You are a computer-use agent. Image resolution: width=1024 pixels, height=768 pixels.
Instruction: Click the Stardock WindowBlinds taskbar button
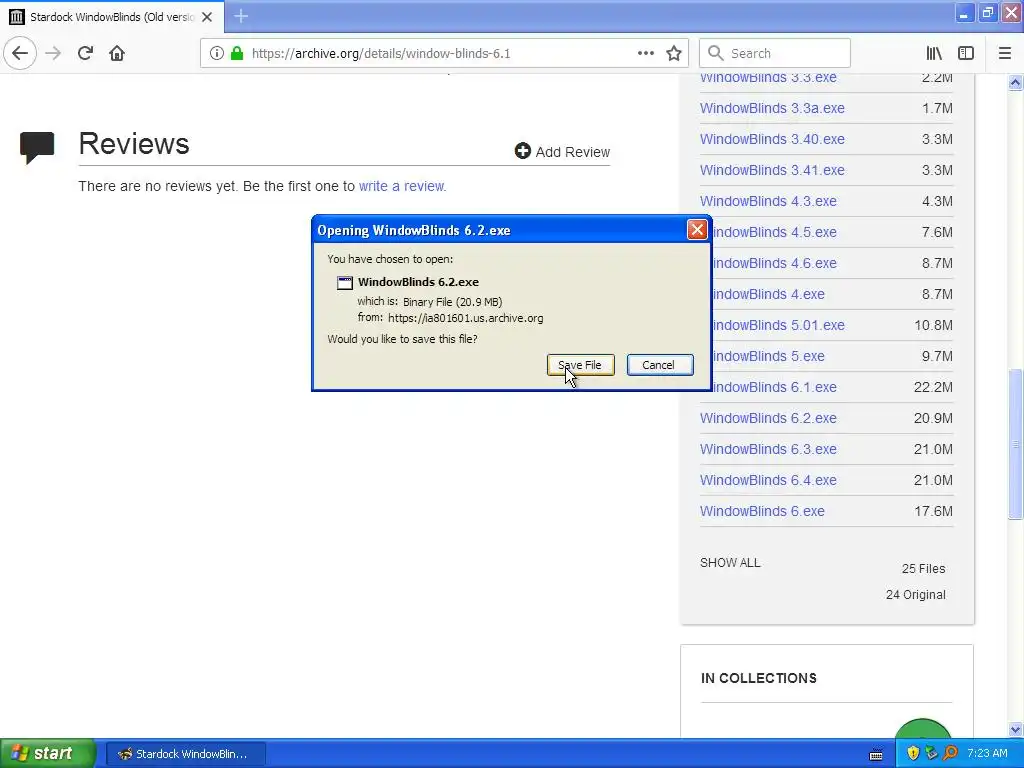pyautogui.click(x=185, y=754)
